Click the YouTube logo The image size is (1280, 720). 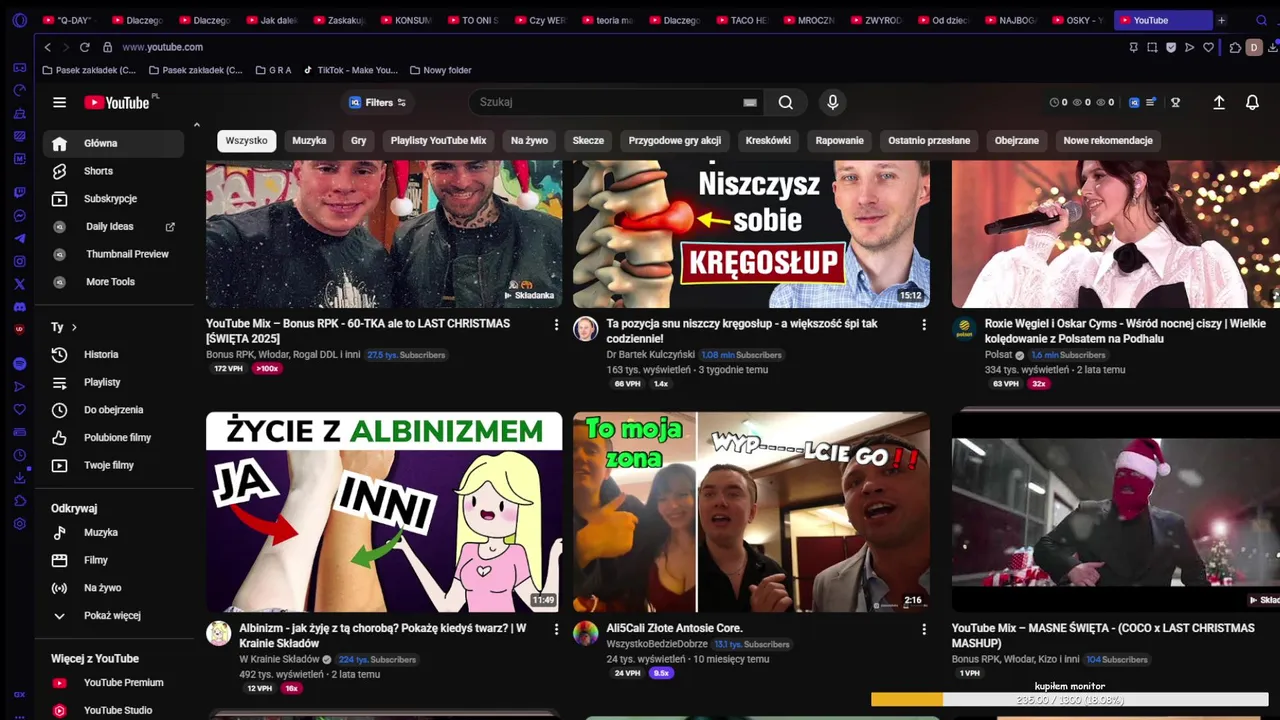[117, 102]
